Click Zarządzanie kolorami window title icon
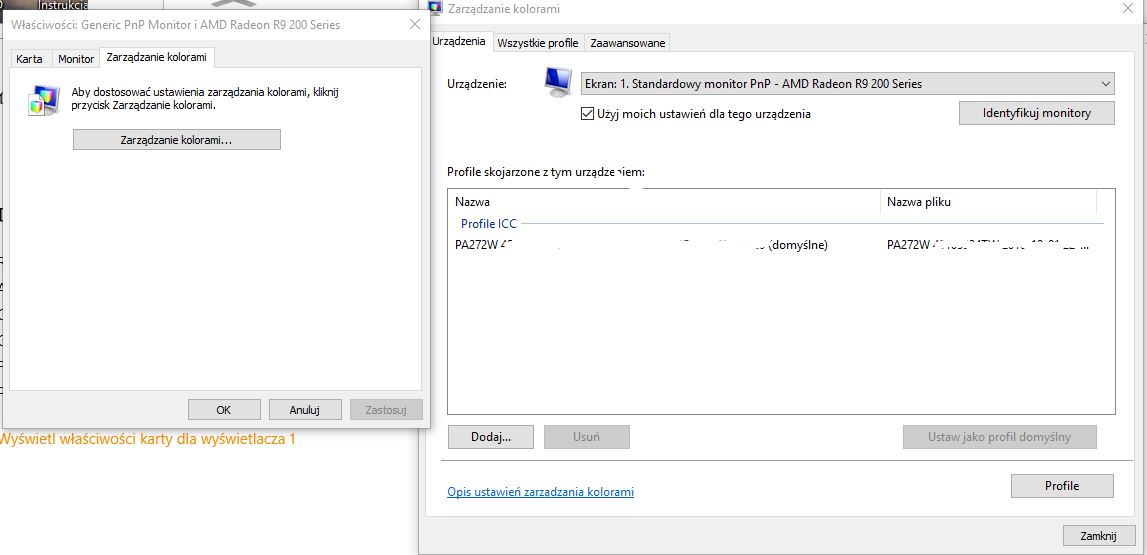 (x=435, y=8)
